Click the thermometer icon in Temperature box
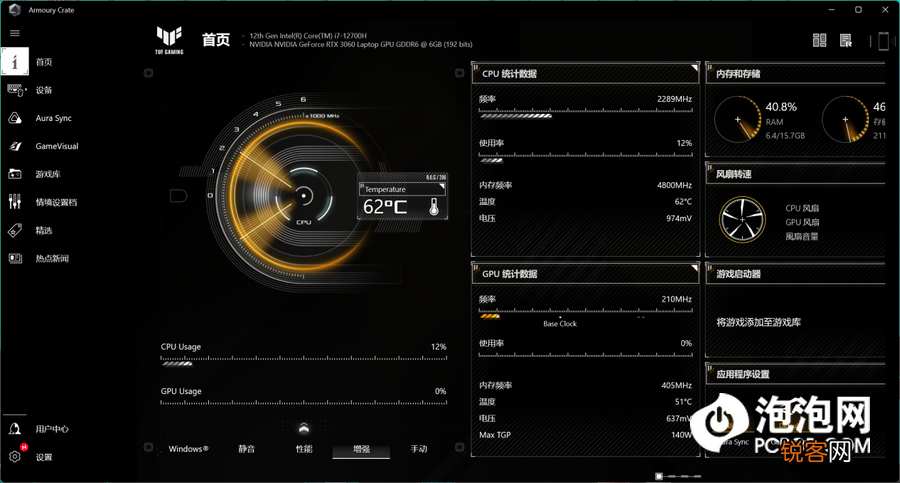The image size is (900, 483). (434, 207)
